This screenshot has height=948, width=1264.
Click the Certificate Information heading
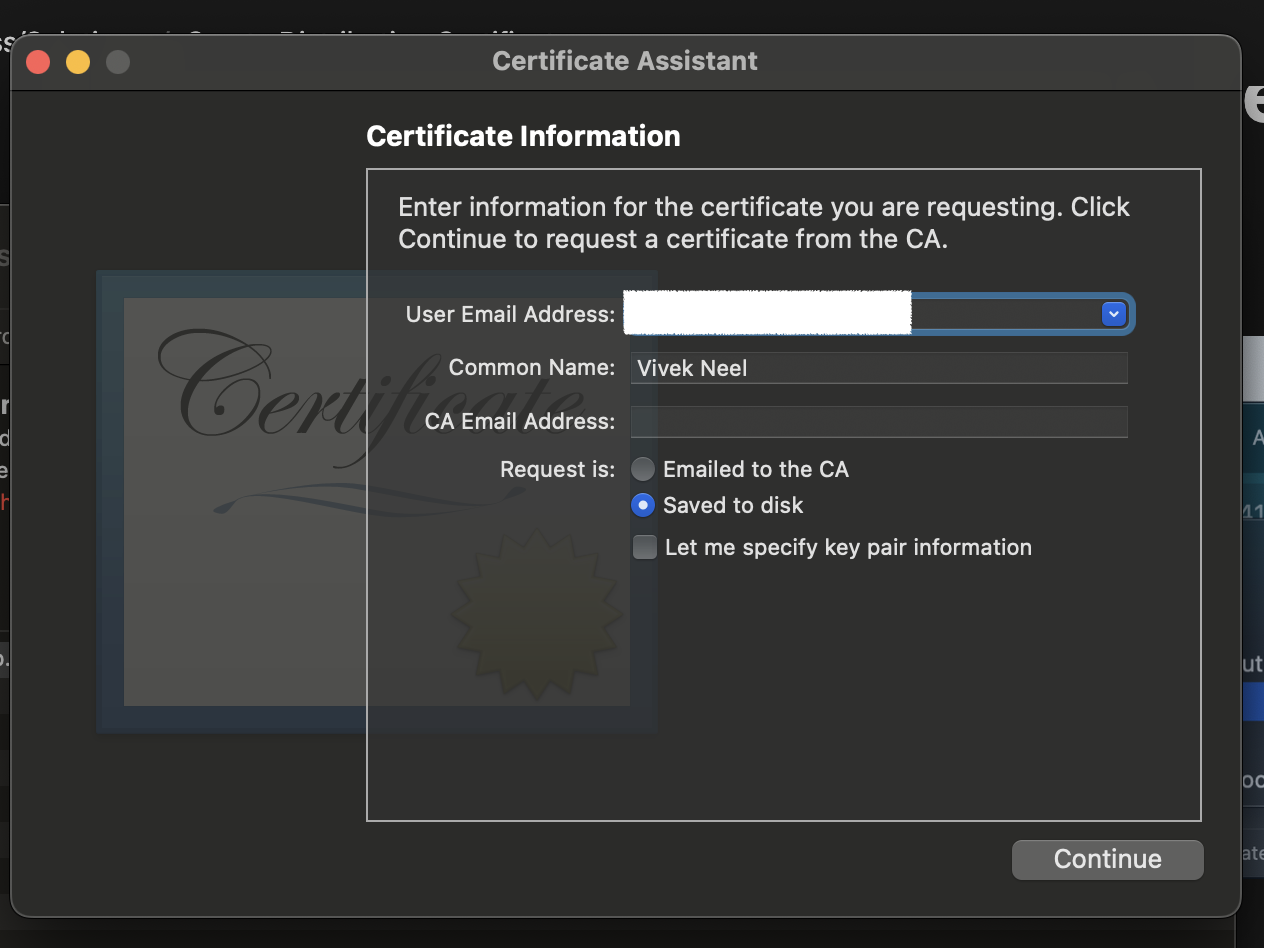coord(523,136)
